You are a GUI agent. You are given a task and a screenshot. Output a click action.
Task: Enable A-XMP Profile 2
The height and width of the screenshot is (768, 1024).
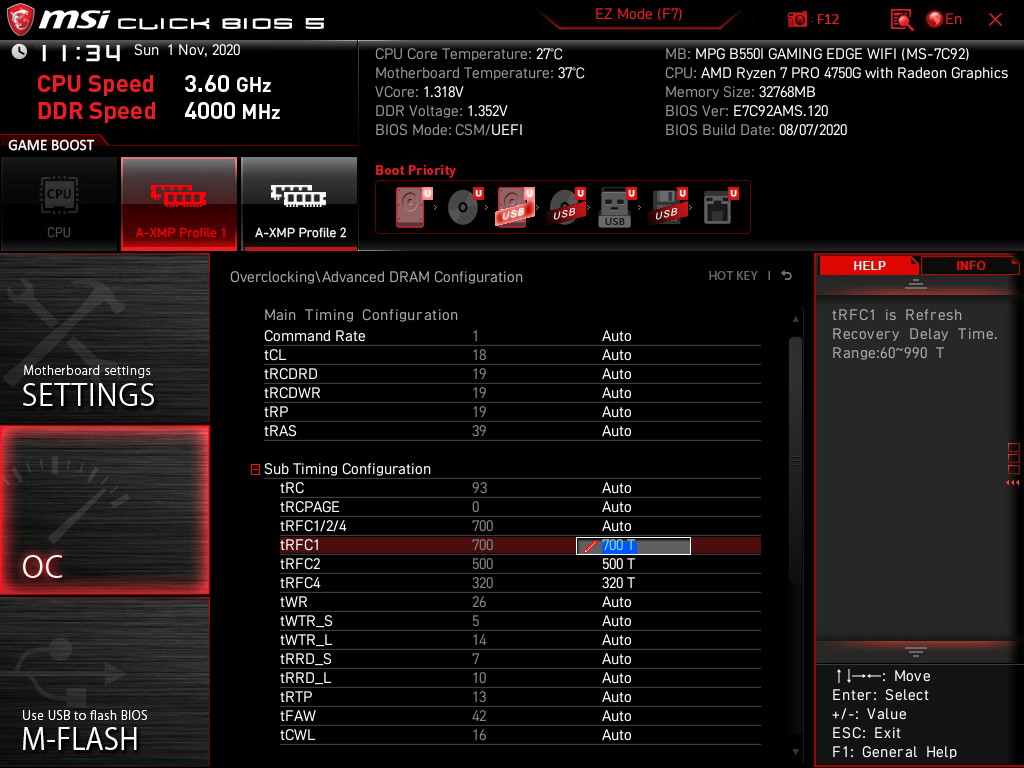tap(300, 203)
